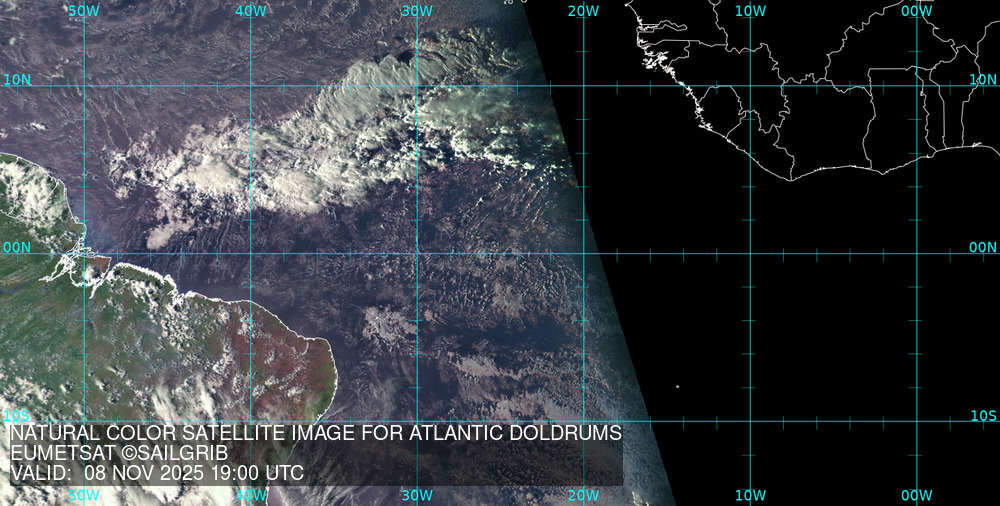
Task: Click the 00W label on top edge
Action: 916,11
